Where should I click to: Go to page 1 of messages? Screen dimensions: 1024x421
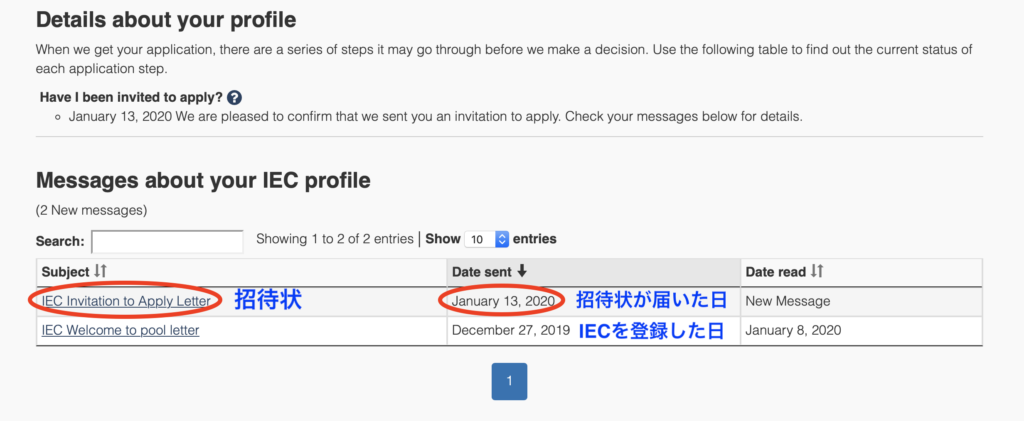point(509,381)
